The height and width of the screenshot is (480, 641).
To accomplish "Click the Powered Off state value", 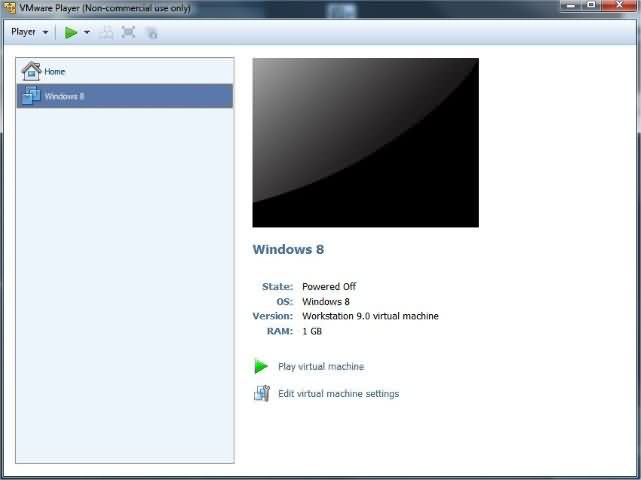I will [x=329, y=287].
